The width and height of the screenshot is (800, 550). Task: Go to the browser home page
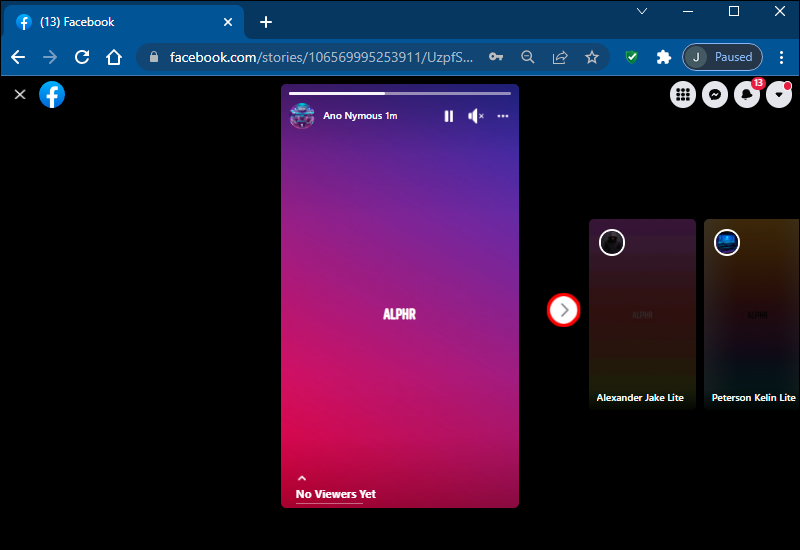(114, 57)
